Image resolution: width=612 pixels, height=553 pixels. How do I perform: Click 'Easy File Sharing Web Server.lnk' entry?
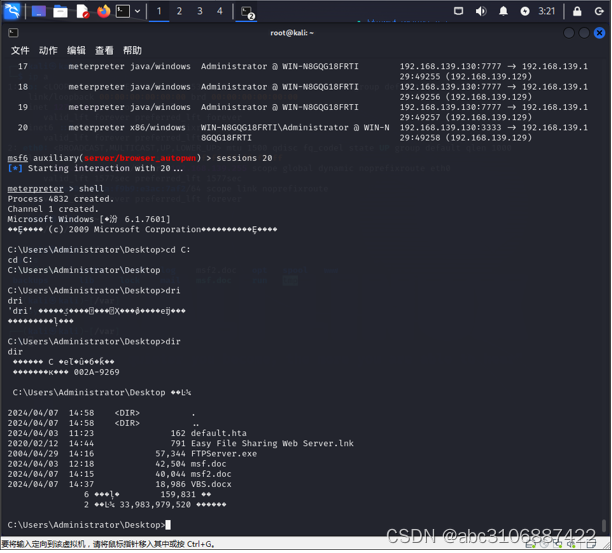click(x=272, y=443)
